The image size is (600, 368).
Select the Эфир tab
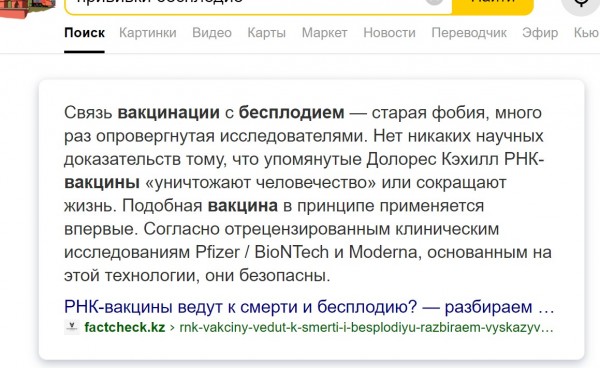540,33
